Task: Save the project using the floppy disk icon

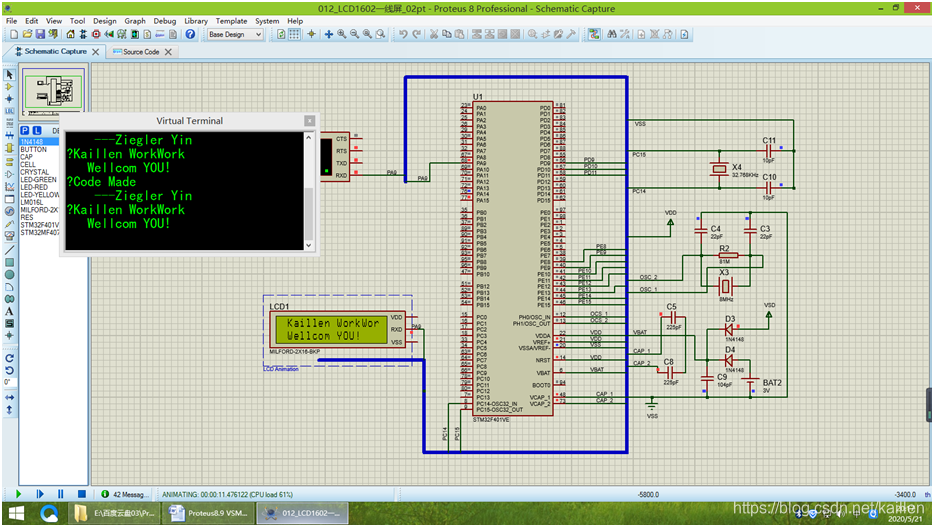Action: pyautogui.click(x=40, y=35)
